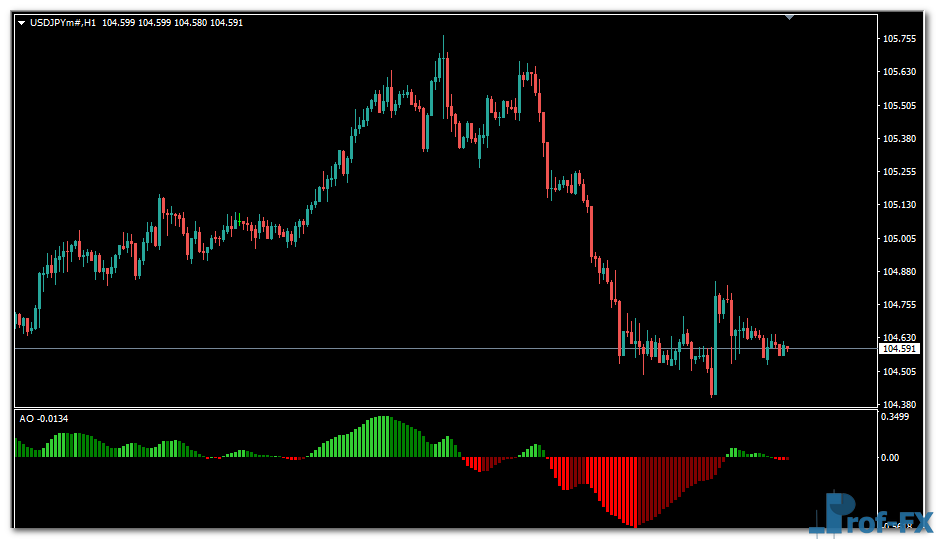Click the chart shift triangle marker at top
936x539 pixels.
pos(790,17)
